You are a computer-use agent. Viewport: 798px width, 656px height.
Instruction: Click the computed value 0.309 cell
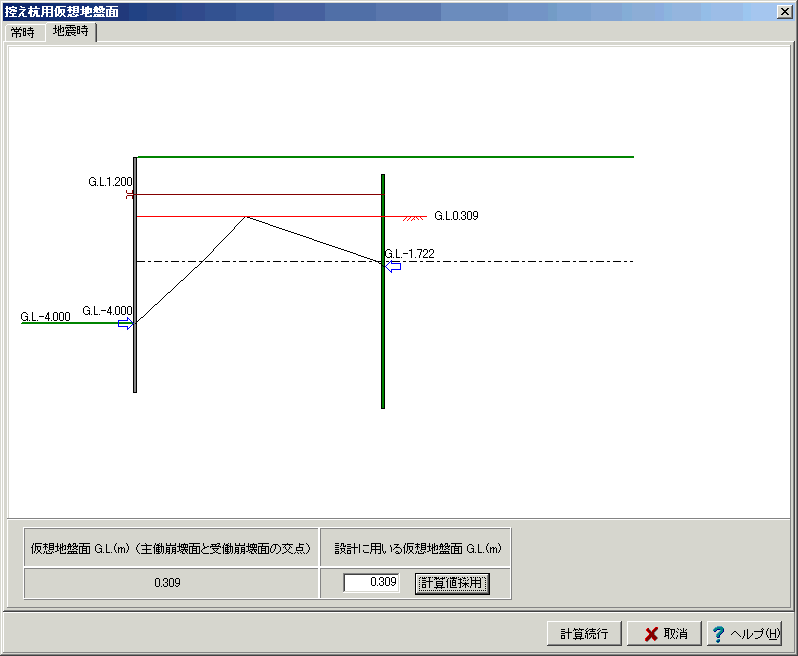[171, 583]
